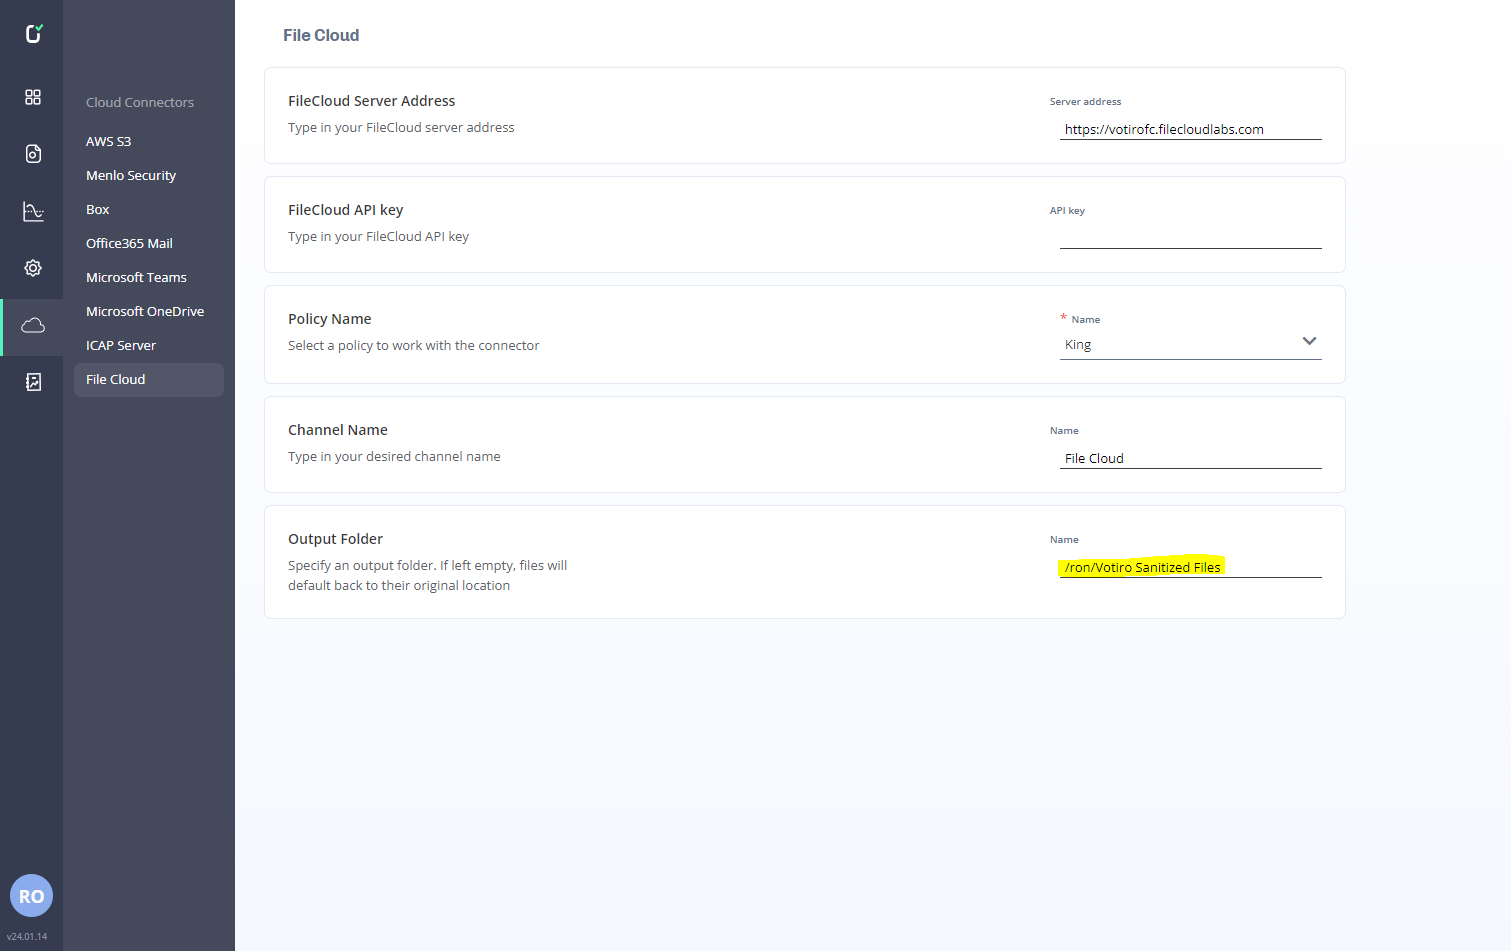Open the reports icon in sidebar
Viewport: 1511px width, 951px height.
pyautogui.click(x=33, y=382)
